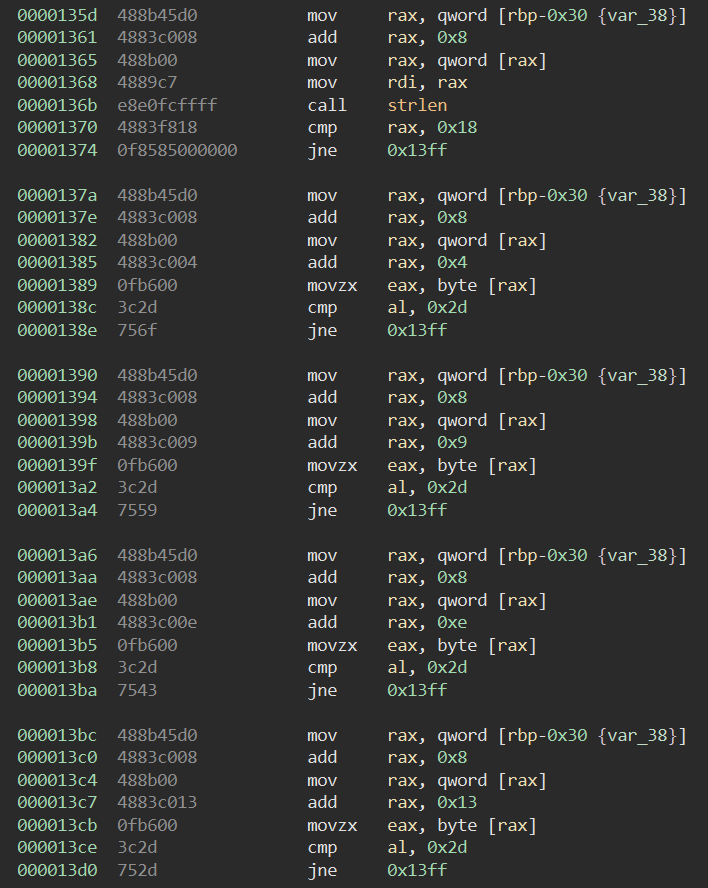Select jump target 0x13ff on line 000013d0

coord(417,871)
